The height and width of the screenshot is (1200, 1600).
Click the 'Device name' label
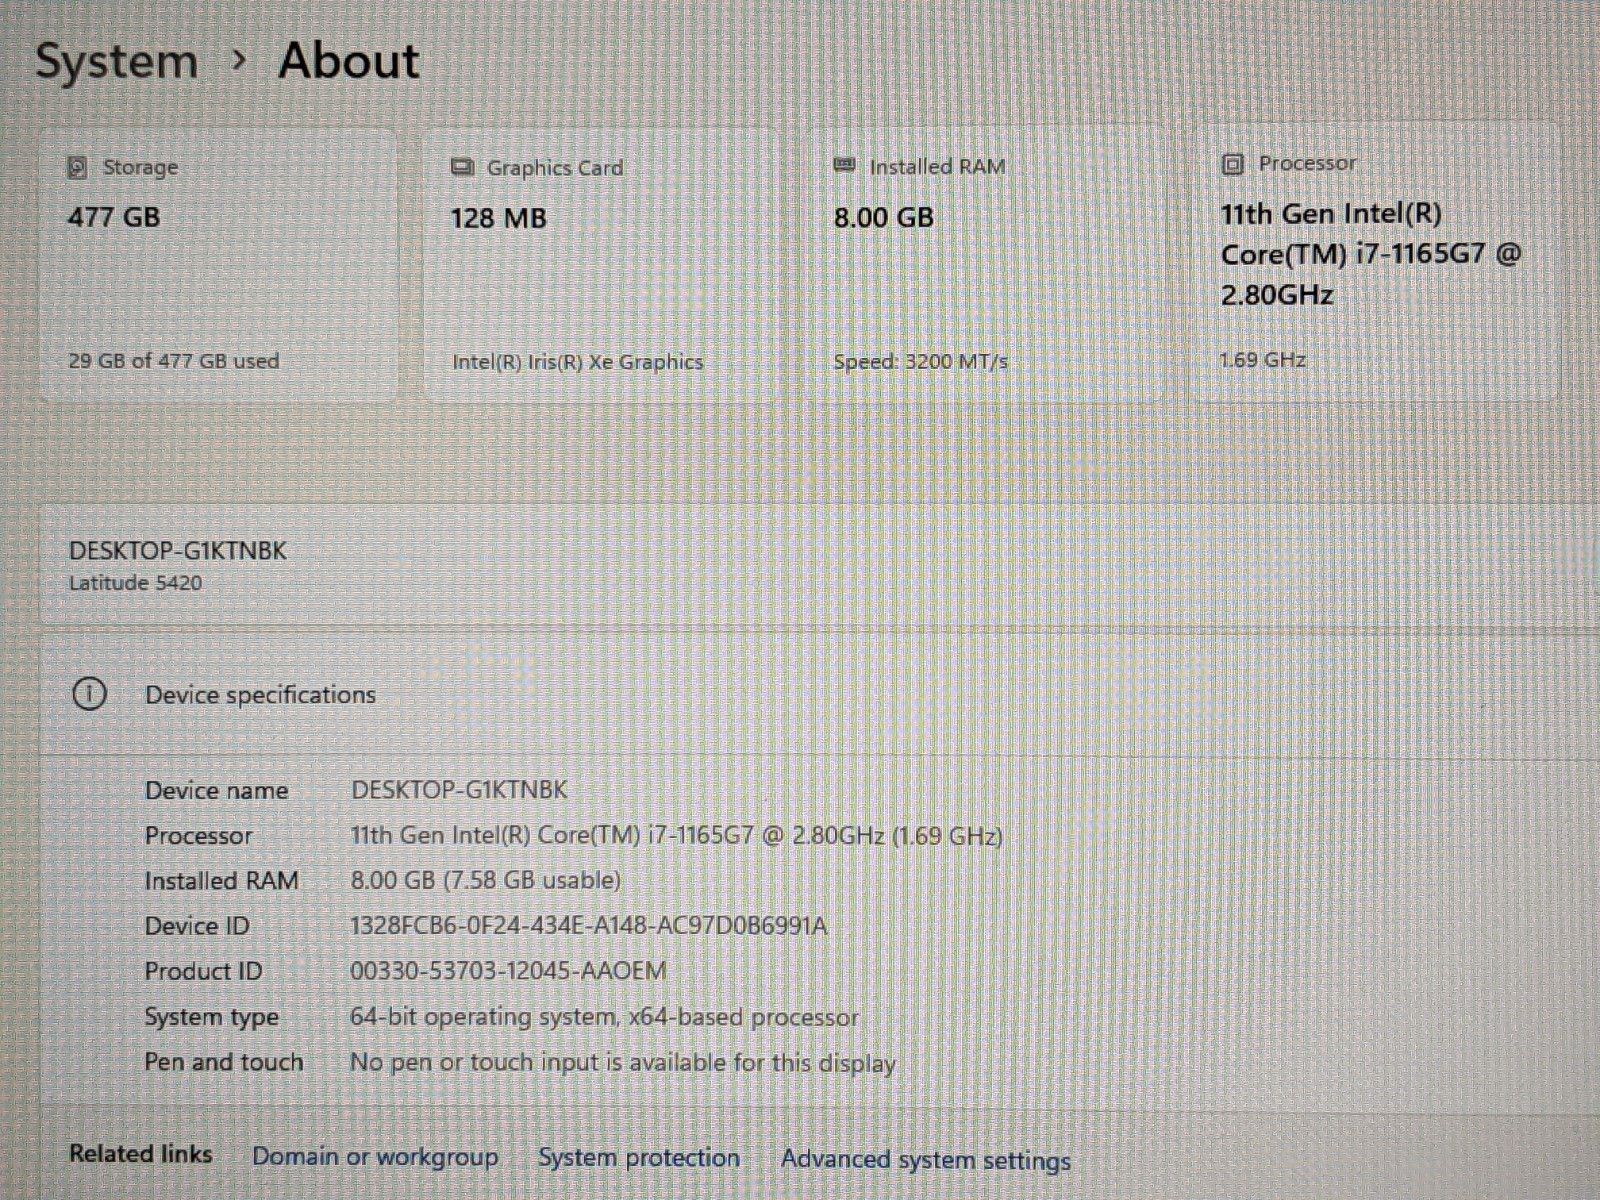click(x=216, y=790)
